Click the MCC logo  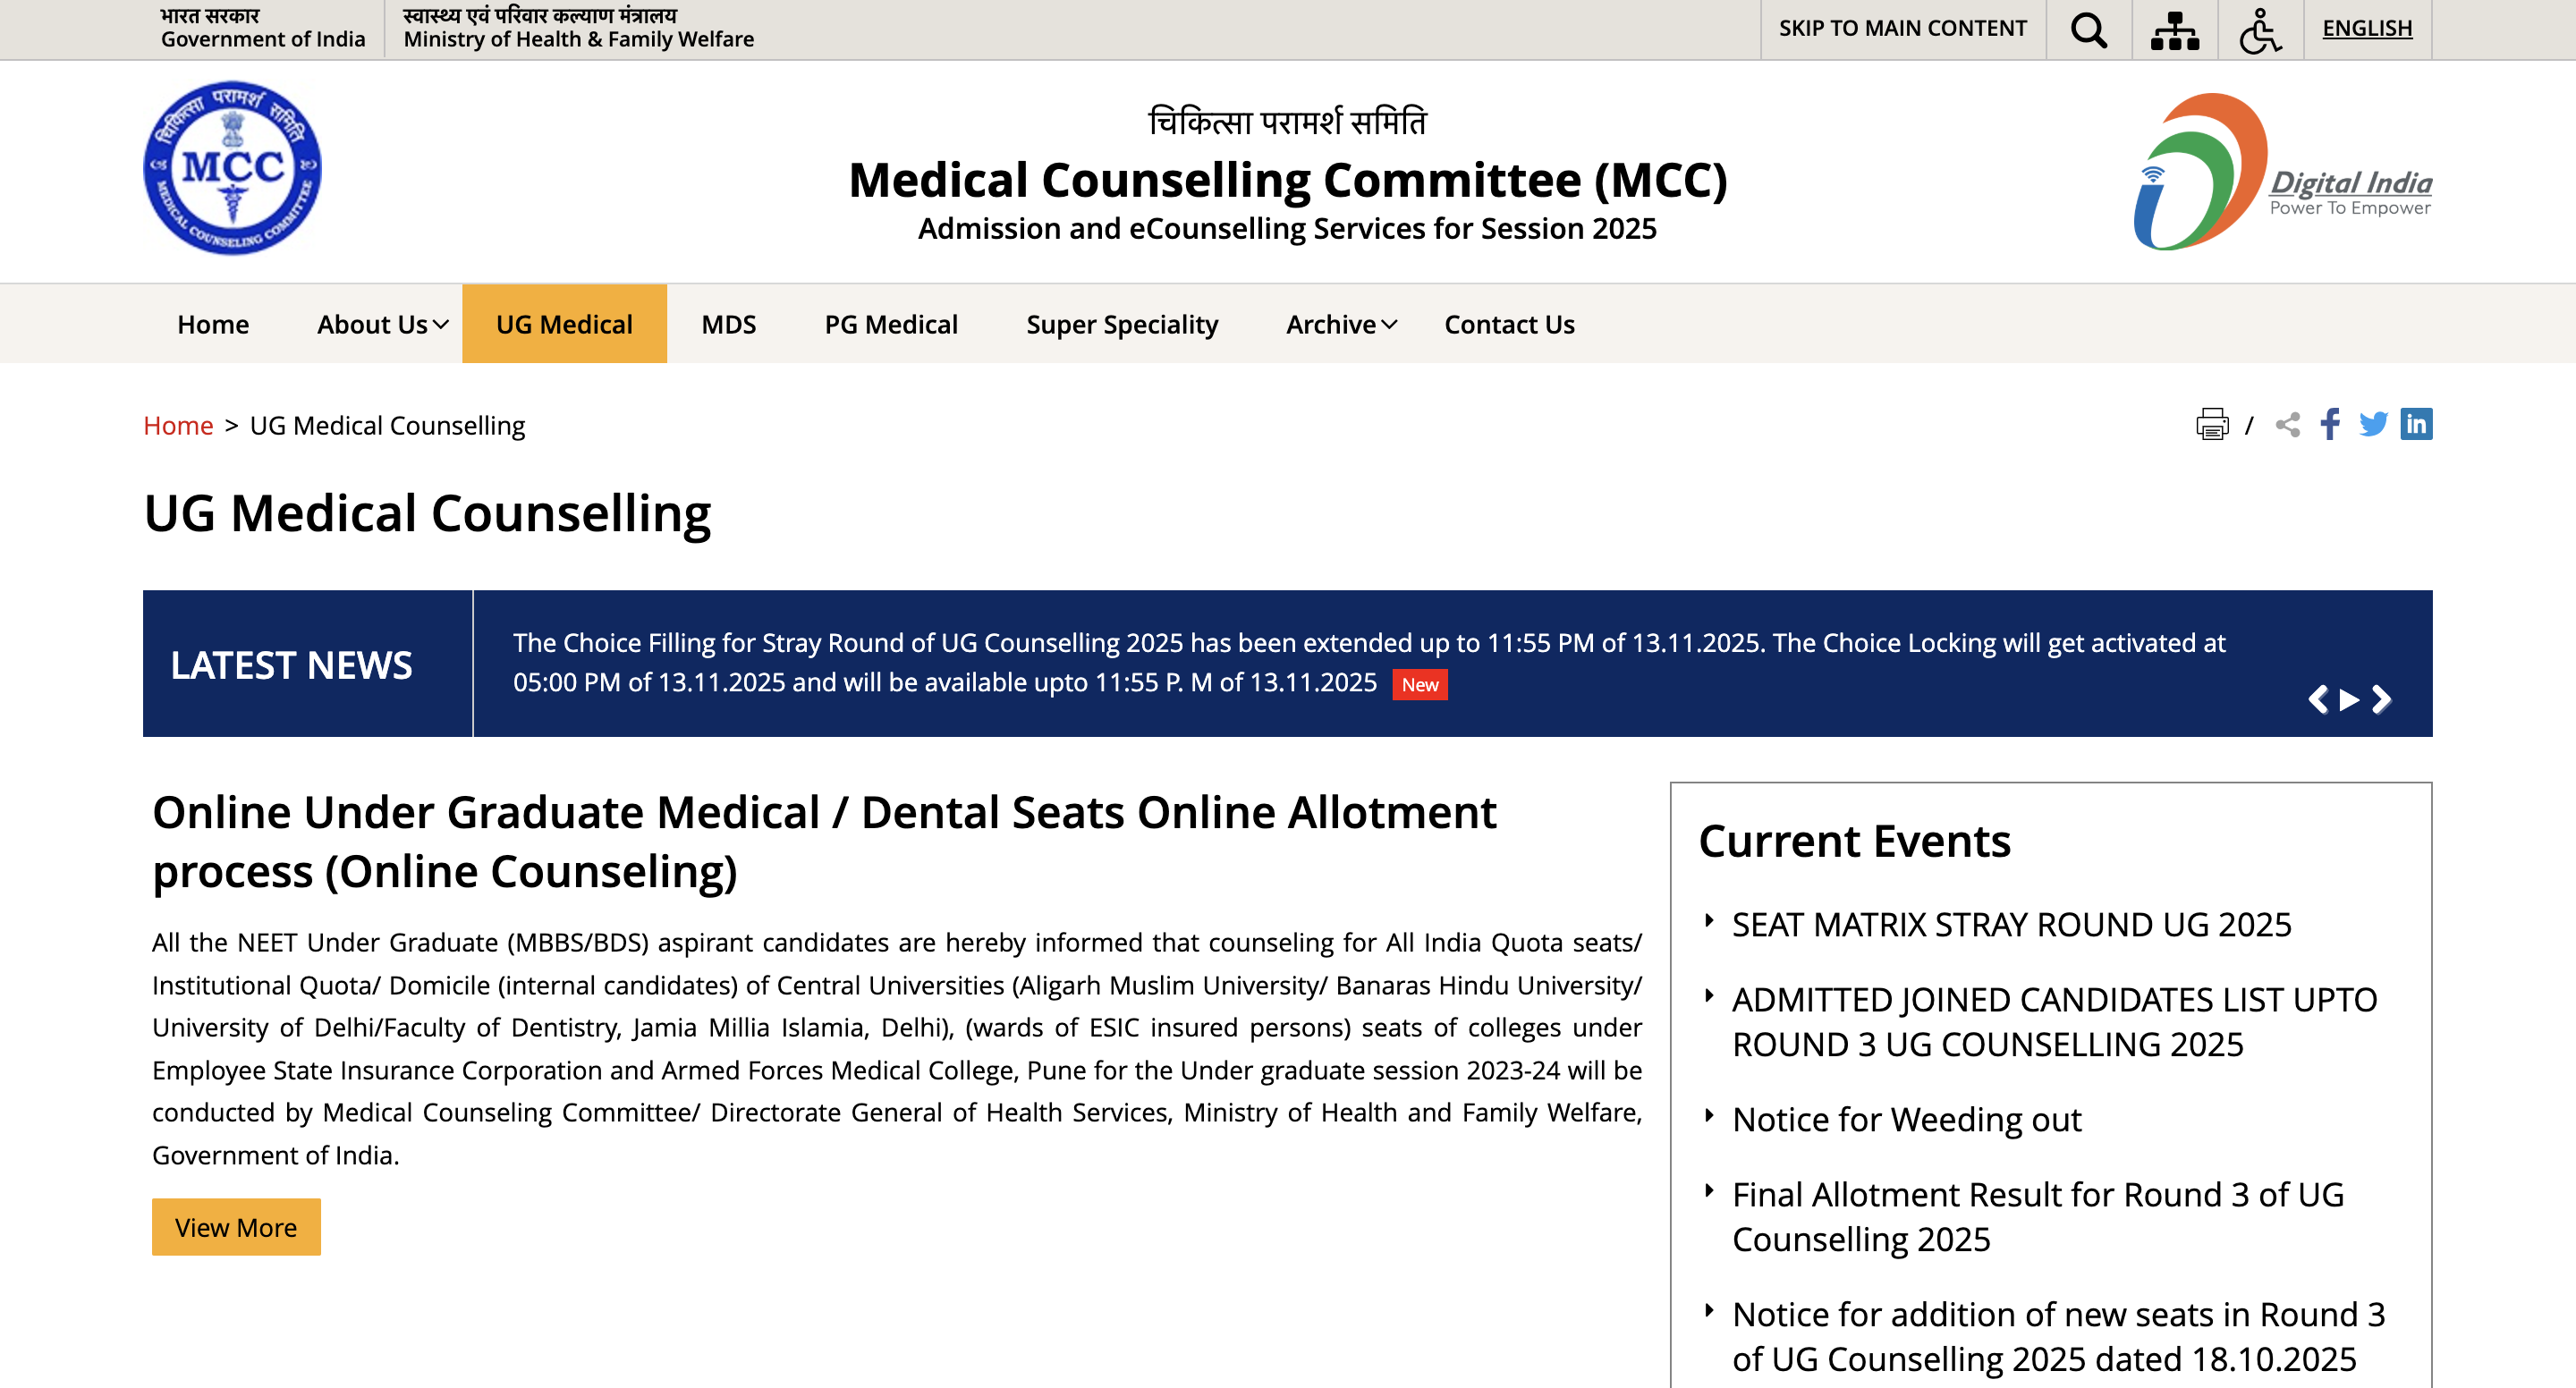pyautogui.click(x=232, y=168)
